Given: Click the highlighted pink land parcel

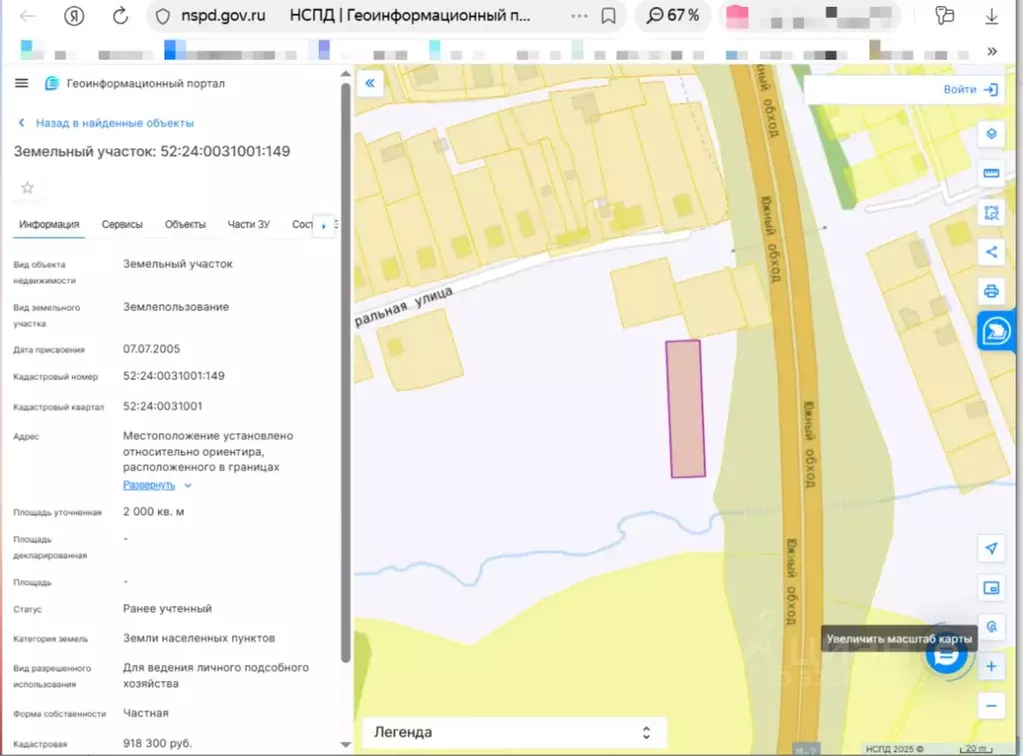Looking at the screenshot, I should click(x=686, y=409).
